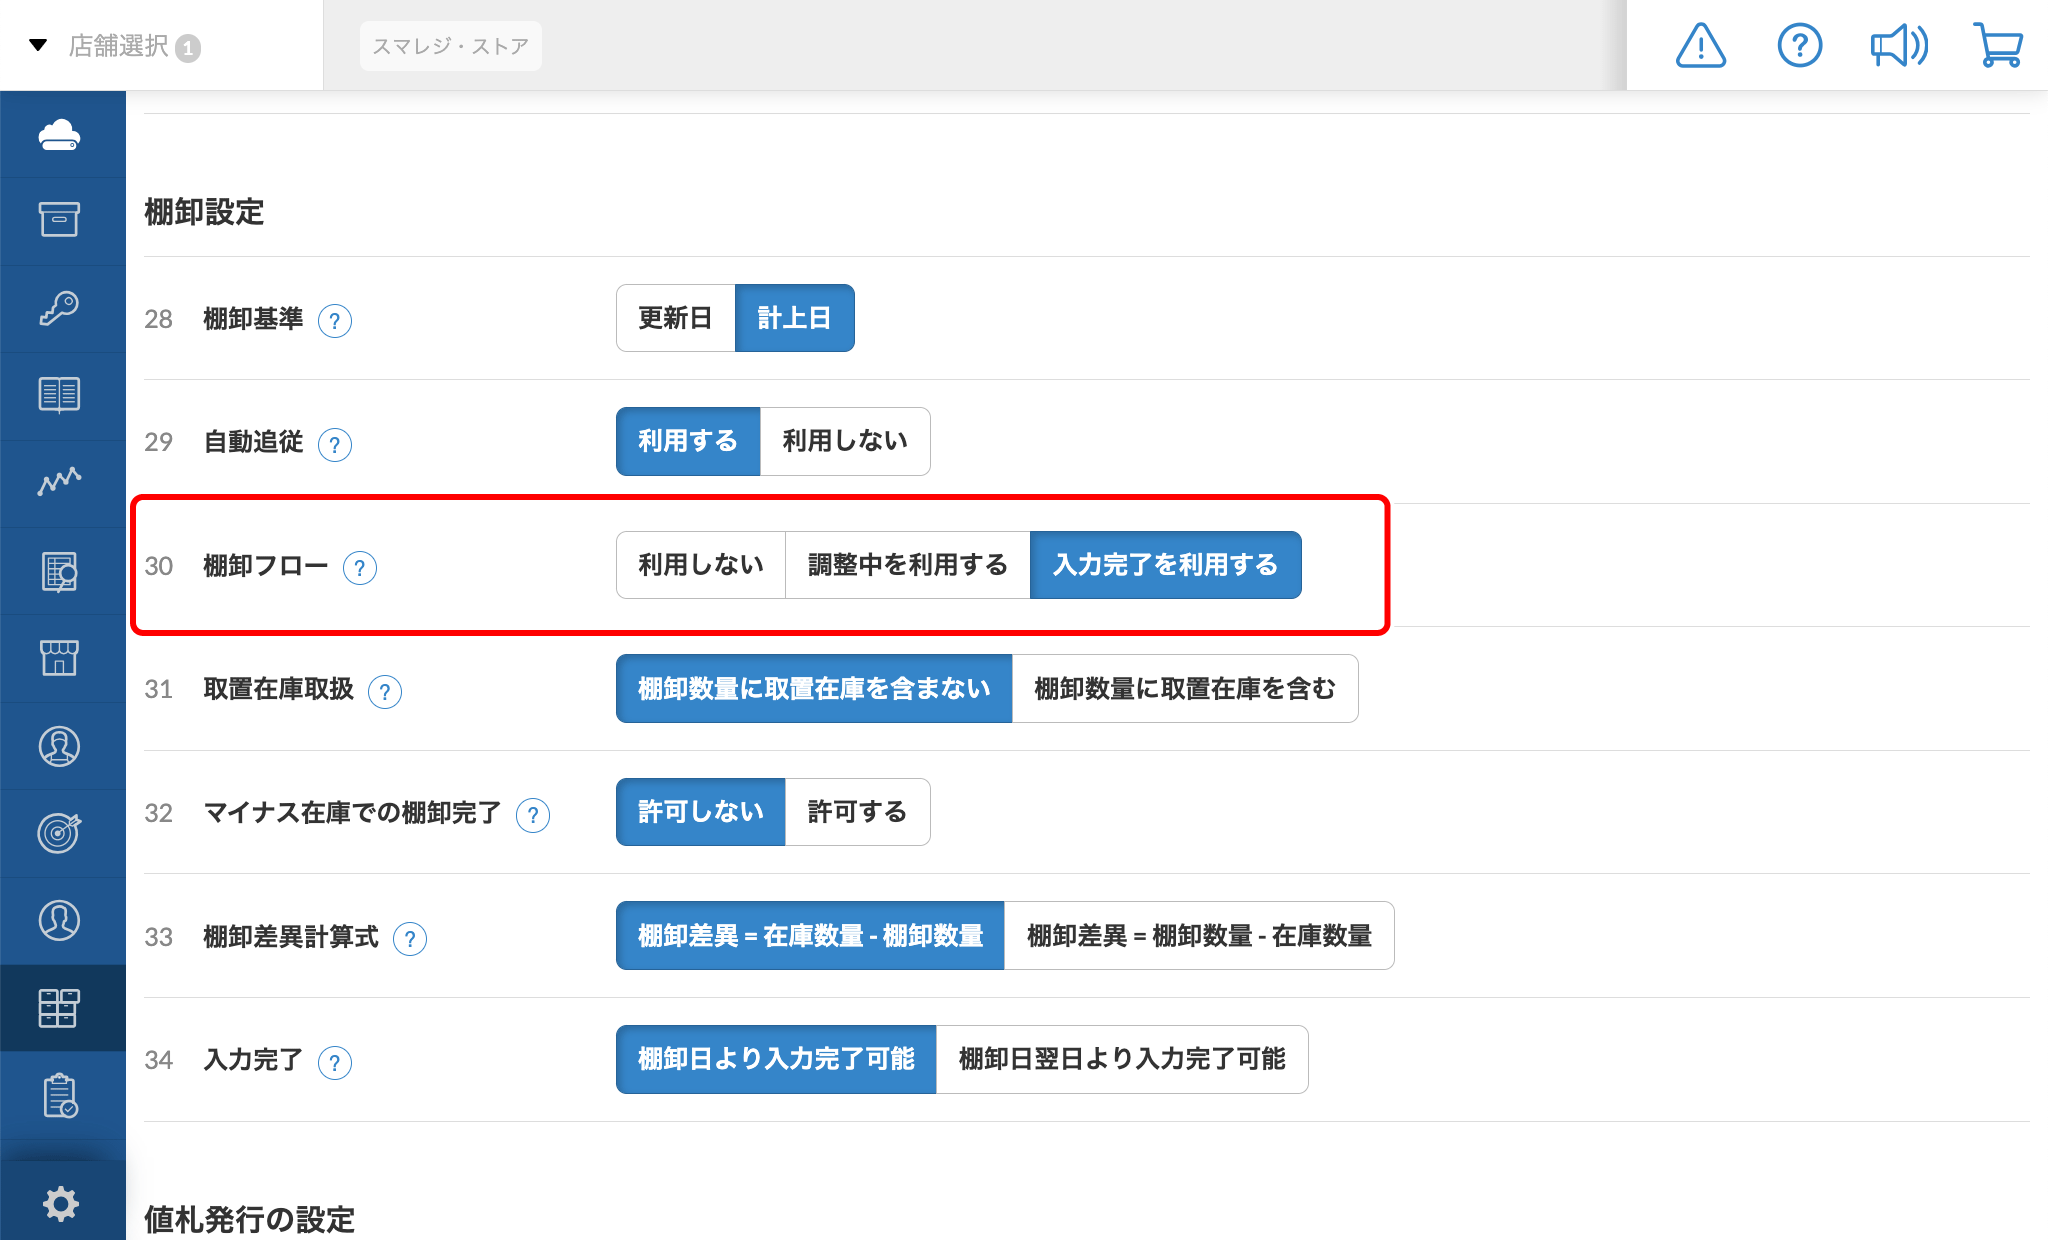Open the target goal icon in sidebar
Viewport: 2048px width, 1240px height.
tap(60, 832)
